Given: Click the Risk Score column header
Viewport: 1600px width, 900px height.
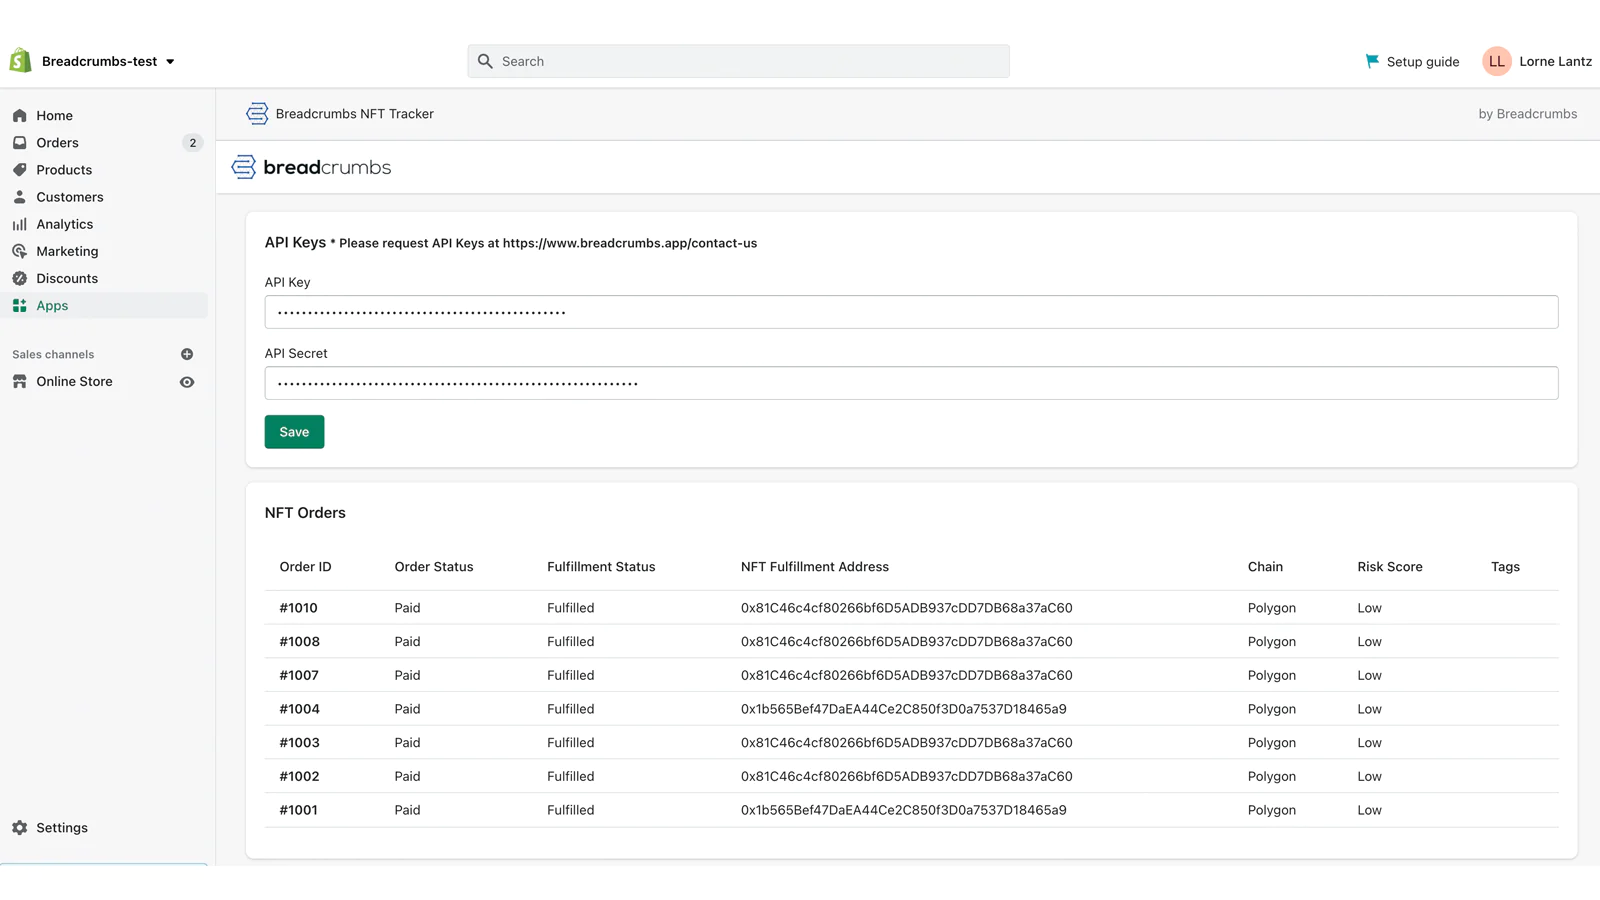Looking at the screenshot, I should 1390,567.
